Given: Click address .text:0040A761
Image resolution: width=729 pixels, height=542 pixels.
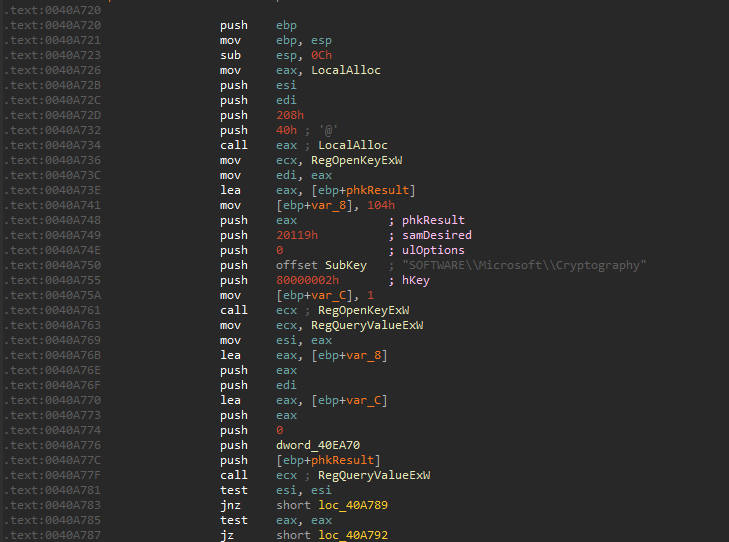Looking at the screenshot, I should [x=52, y=310].
